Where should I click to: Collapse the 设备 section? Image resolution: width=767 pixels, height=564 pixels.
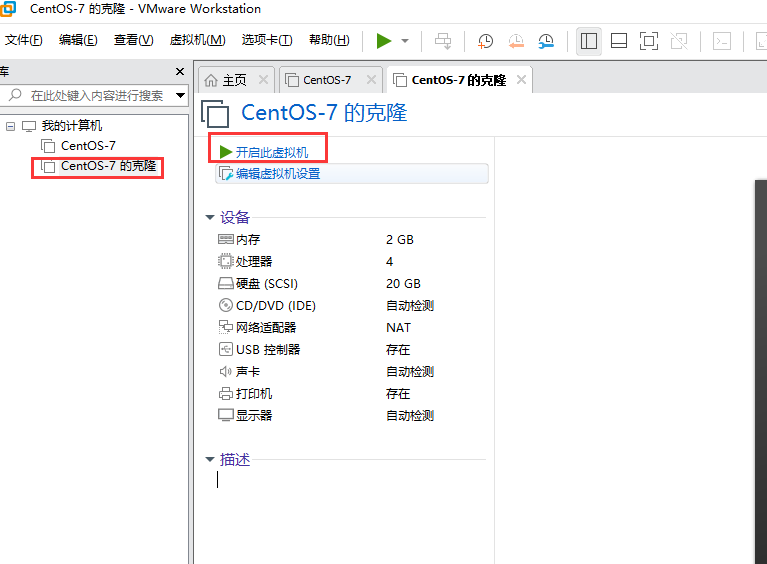tap(210, 217)
